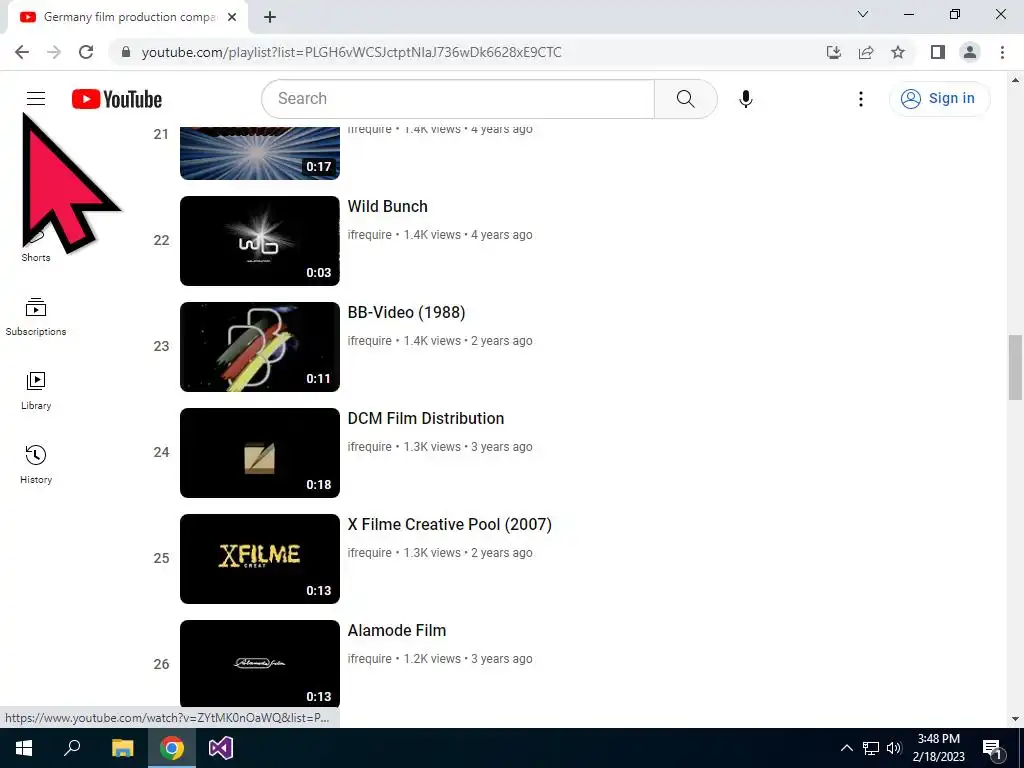
Task: Click the scrollbar down arrow
Action: pyautogui.click(x=1015, y=719)
